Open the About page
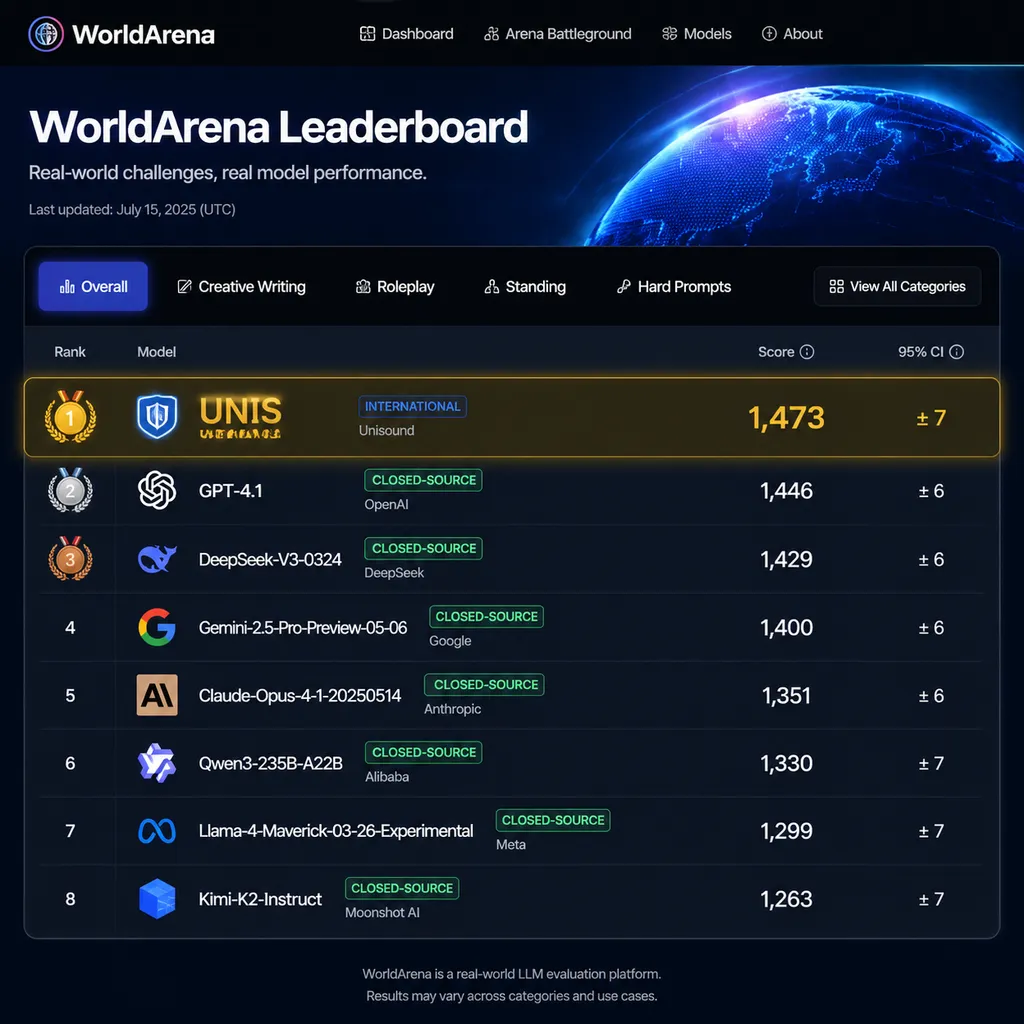Screen dimensions: 1024x1024 792,34
